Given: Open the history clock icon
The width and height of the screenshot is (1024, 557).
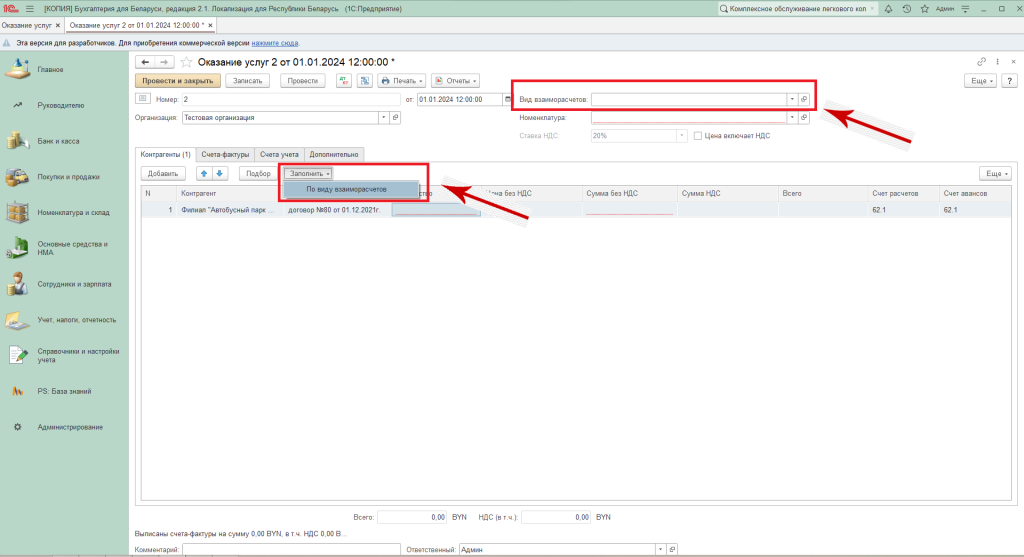Looking at the screenshot, I should [906, 9].
